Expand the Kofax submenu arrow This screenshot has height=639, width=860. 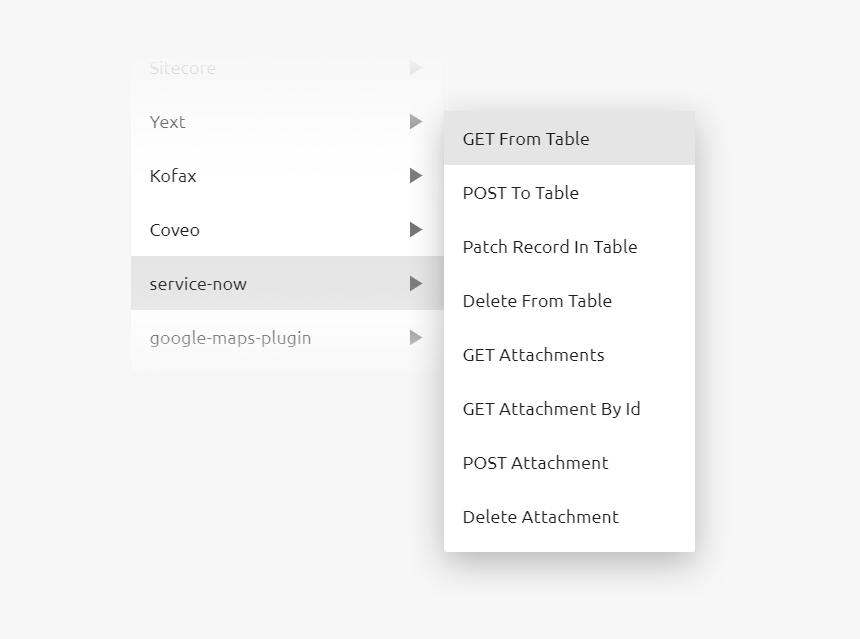(416, 176)
